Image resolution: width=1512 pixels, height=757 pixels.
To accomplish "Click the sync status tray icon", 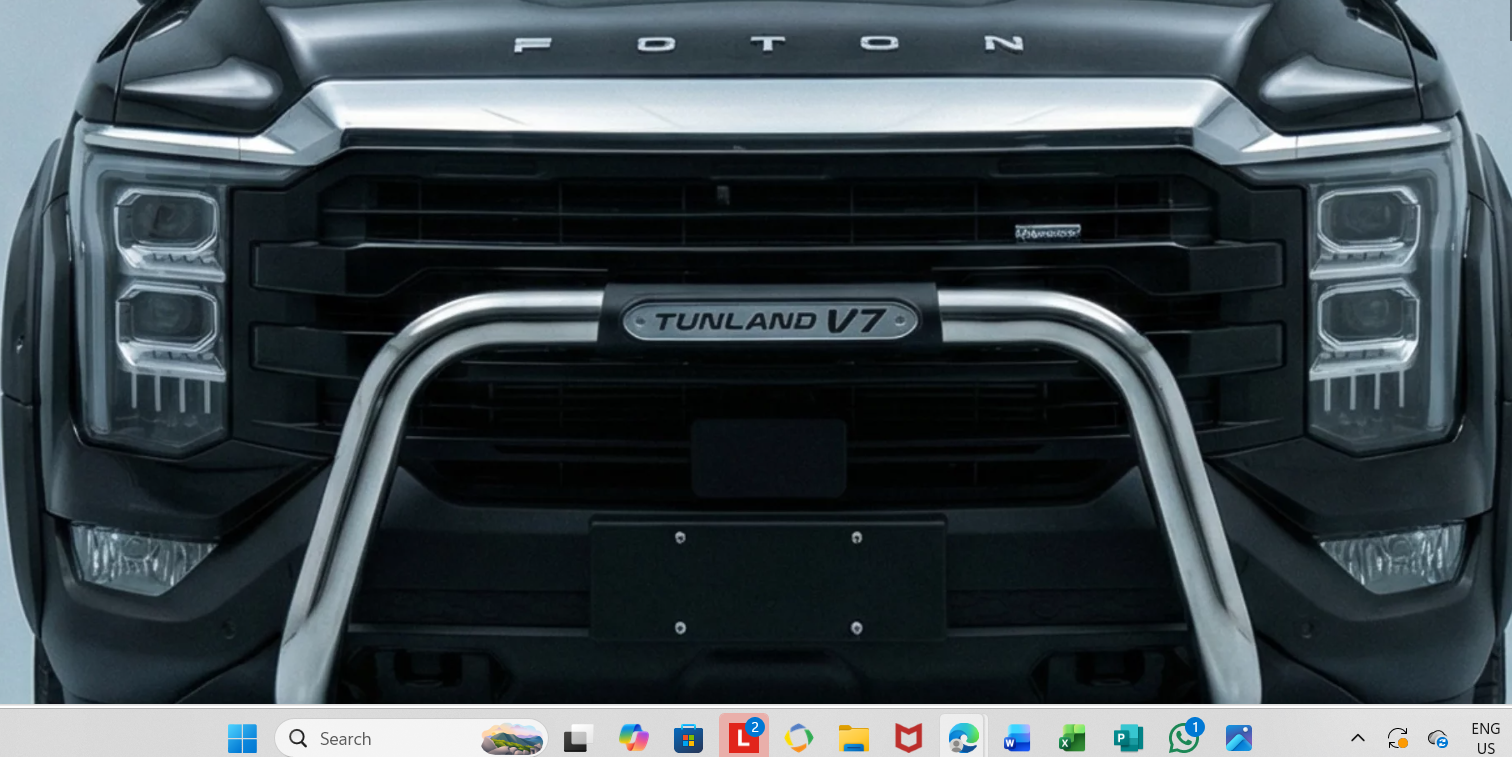I will point(1398,739).
